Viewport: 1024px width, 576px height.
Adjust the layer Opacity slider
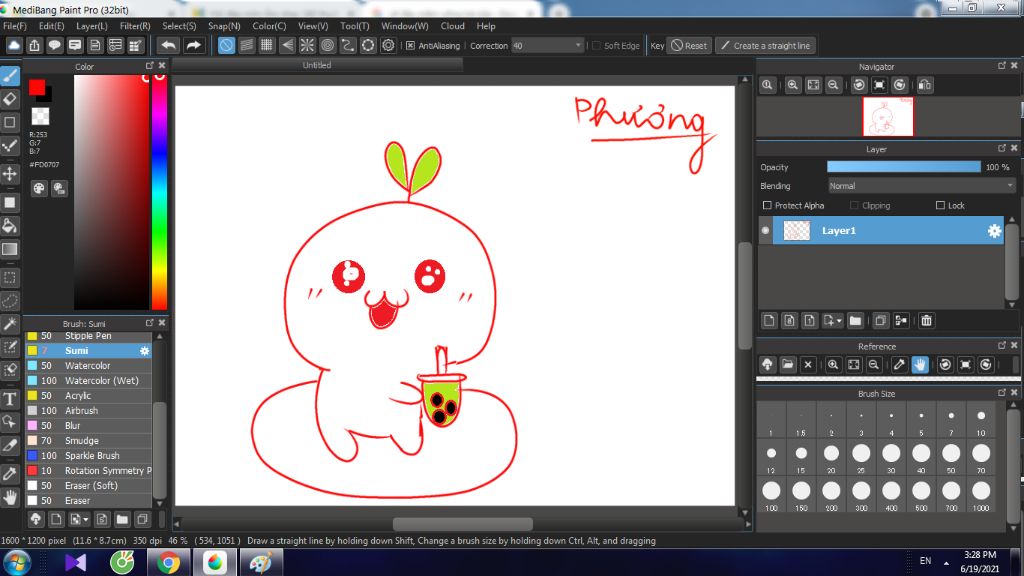[x=904, y=167]
